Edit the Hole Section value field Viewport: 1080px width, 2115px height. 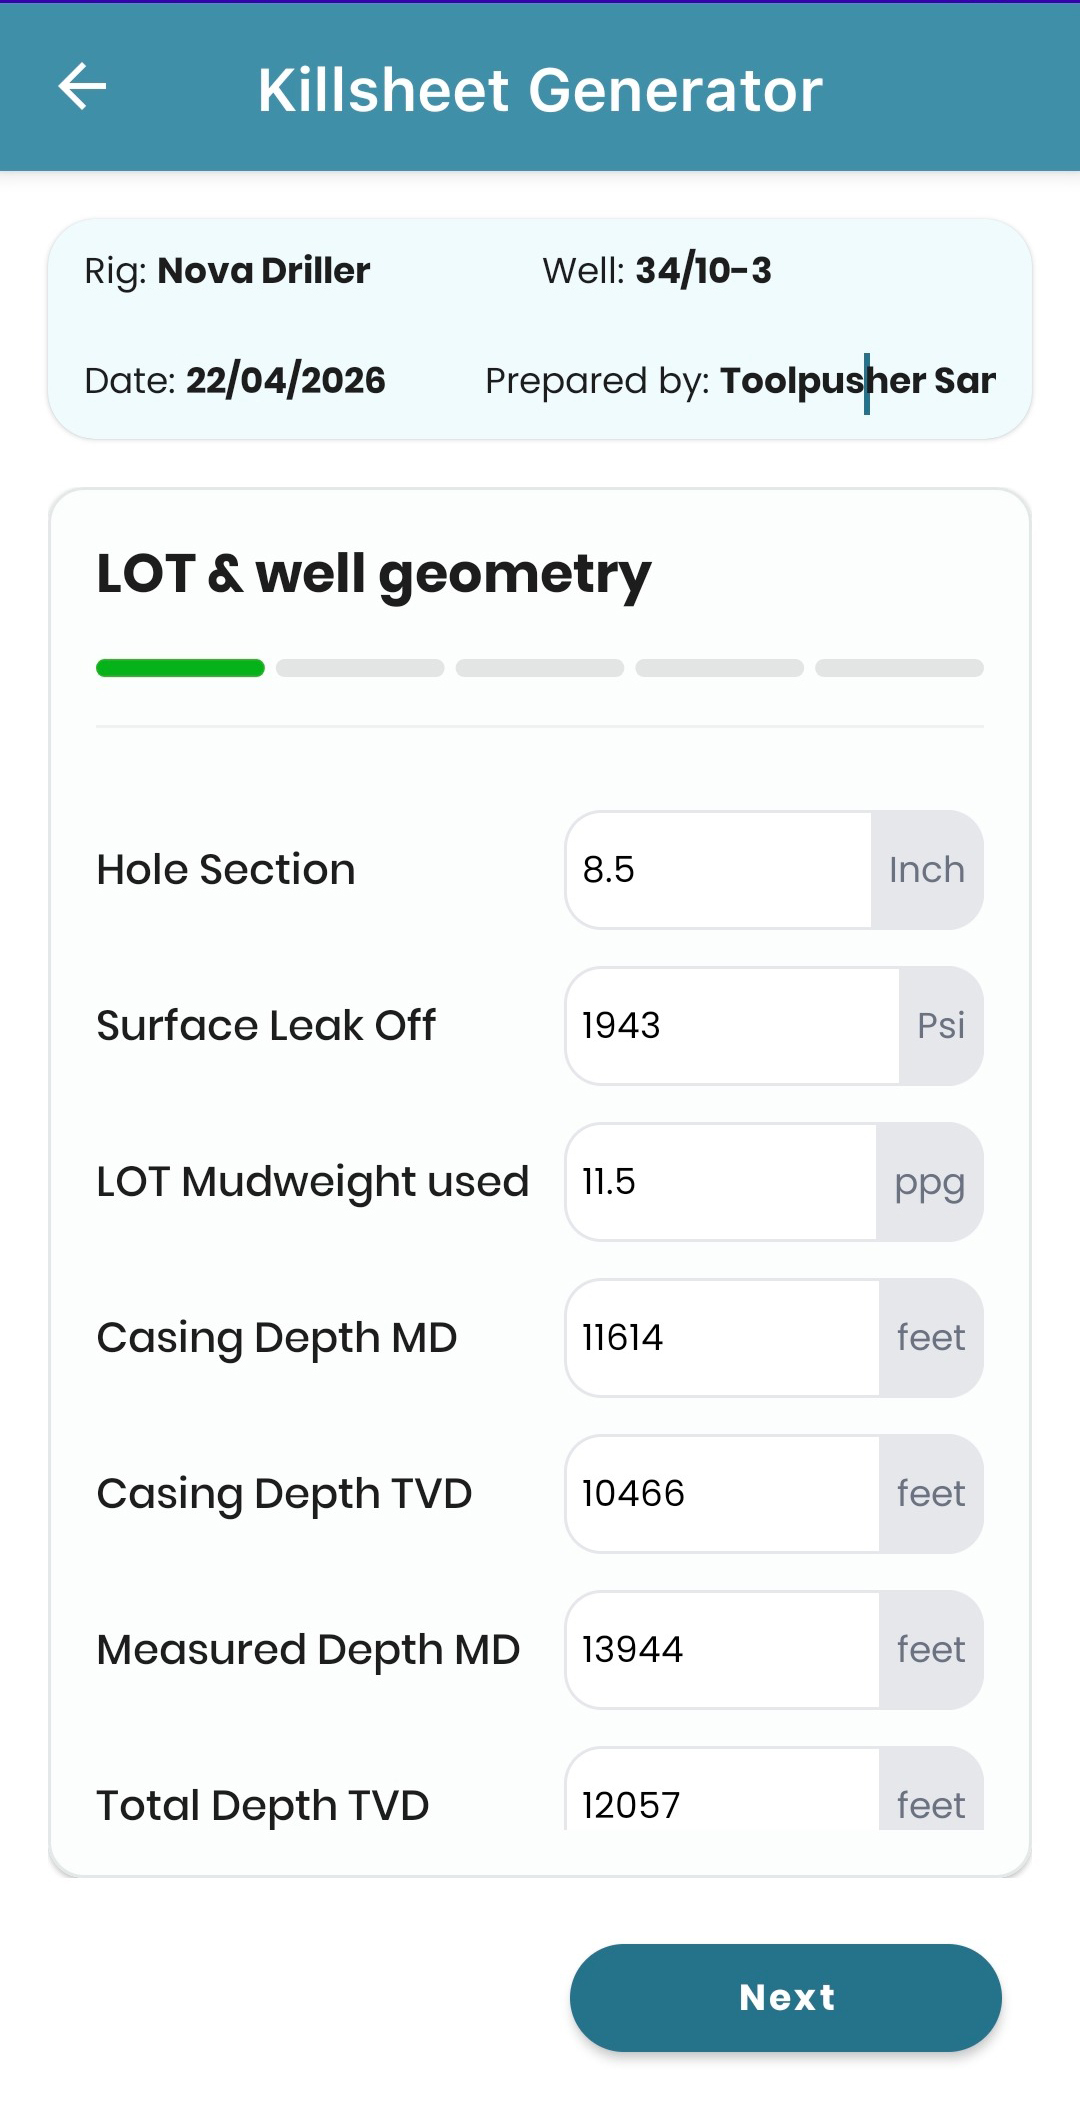click(718, 870)
